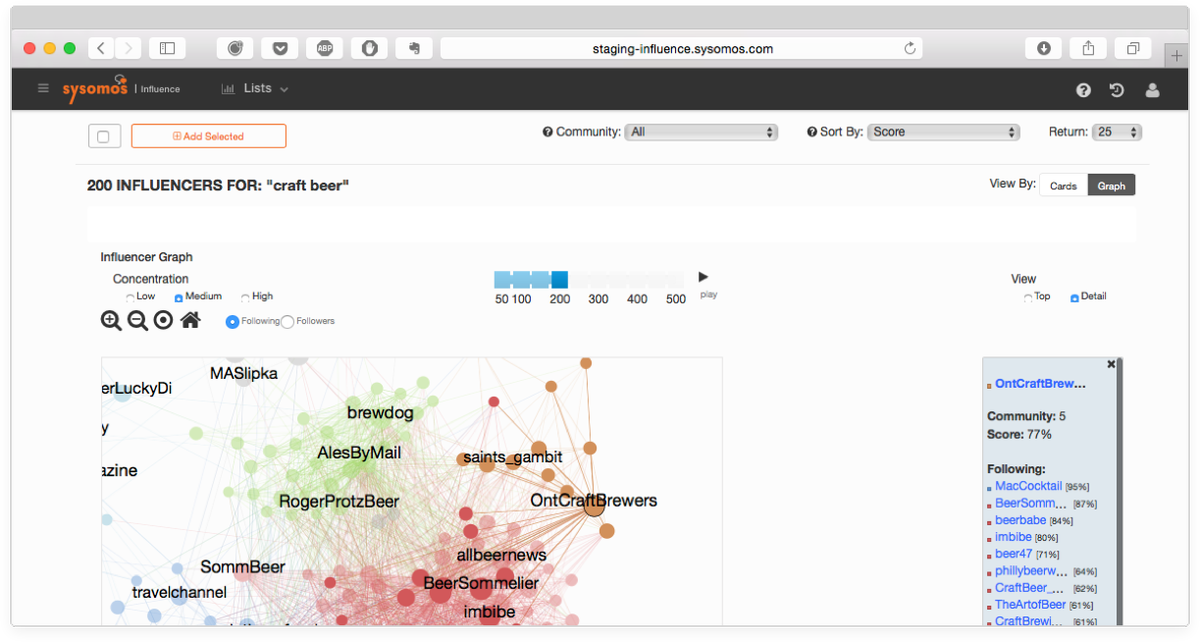Select the OntCraftBrewers graph node

[594, 506]
